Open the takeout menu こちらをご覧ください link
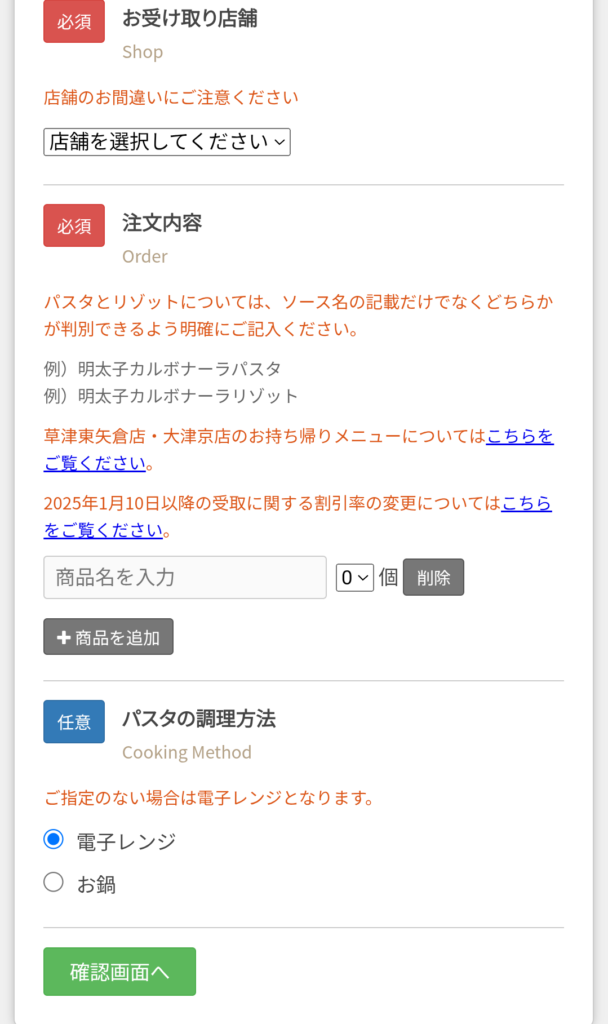 [518, 436]
